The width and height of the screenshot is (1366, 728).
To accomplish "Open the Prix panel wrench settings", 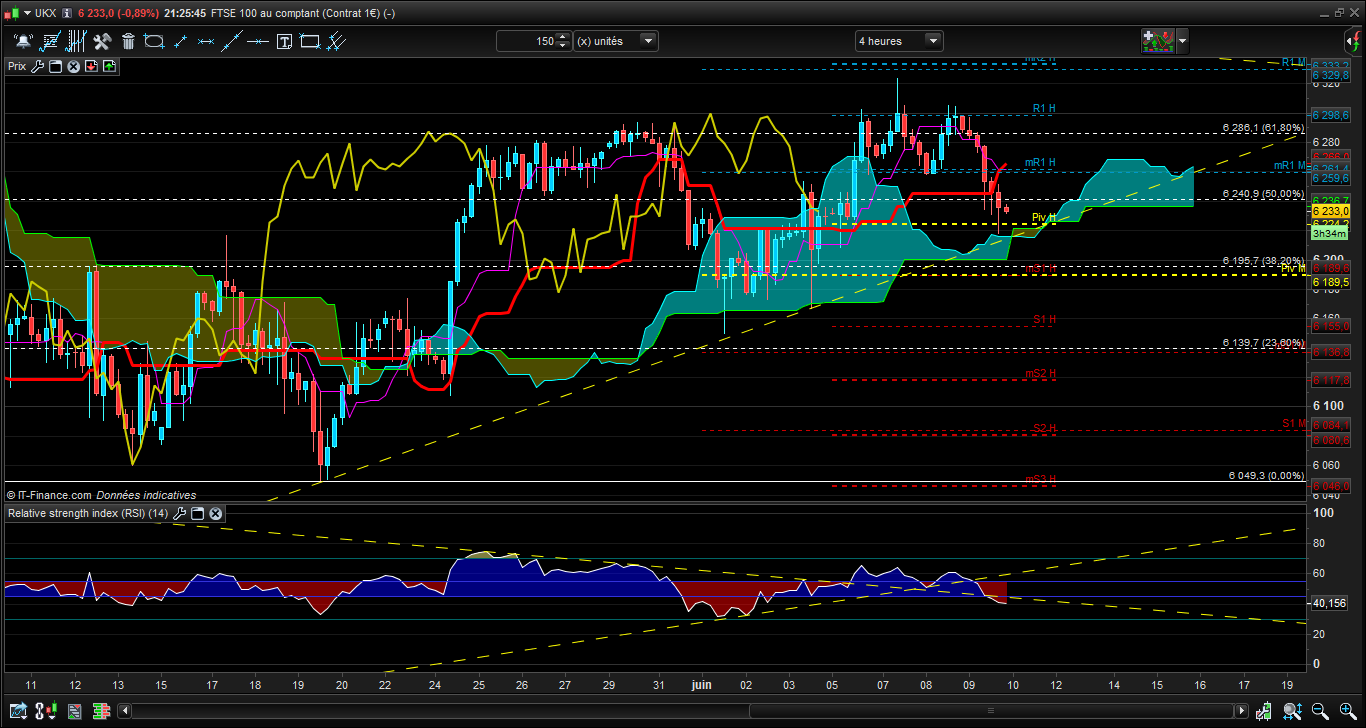I will 38,66.
